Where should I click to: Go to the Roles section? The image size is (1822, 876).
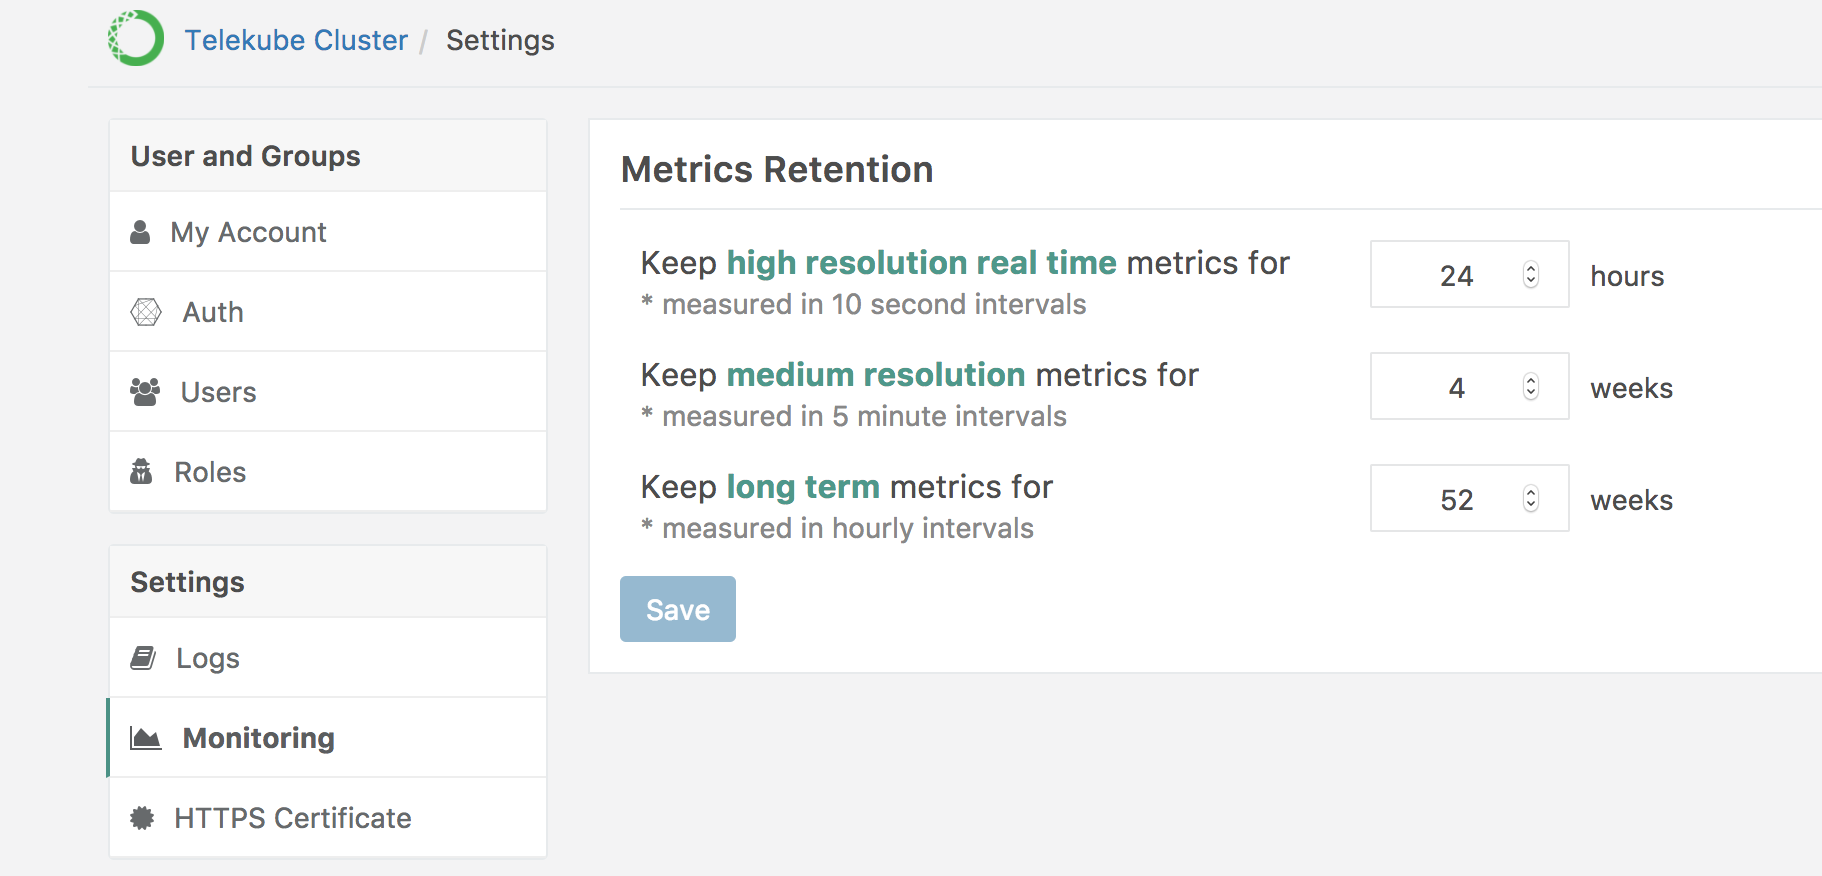pyautogui.click(x=210, y=472)
